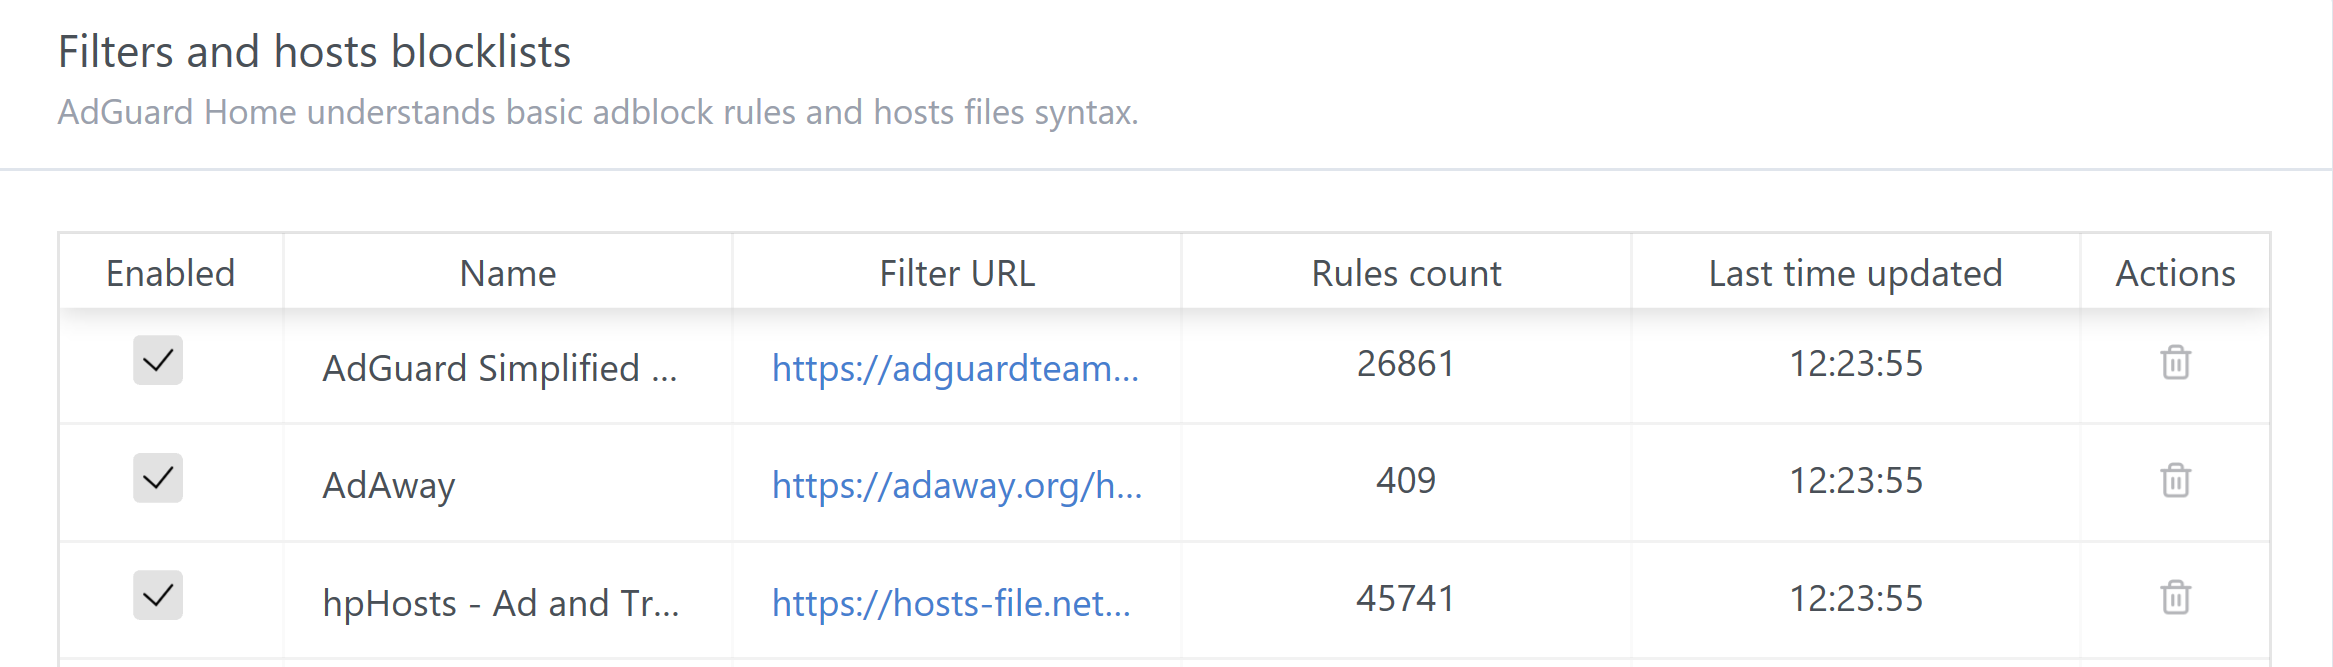The height and width of the screenshot is (667, 2333).
Task: Sort filters by the Name column header
Action: pos(507,273)
